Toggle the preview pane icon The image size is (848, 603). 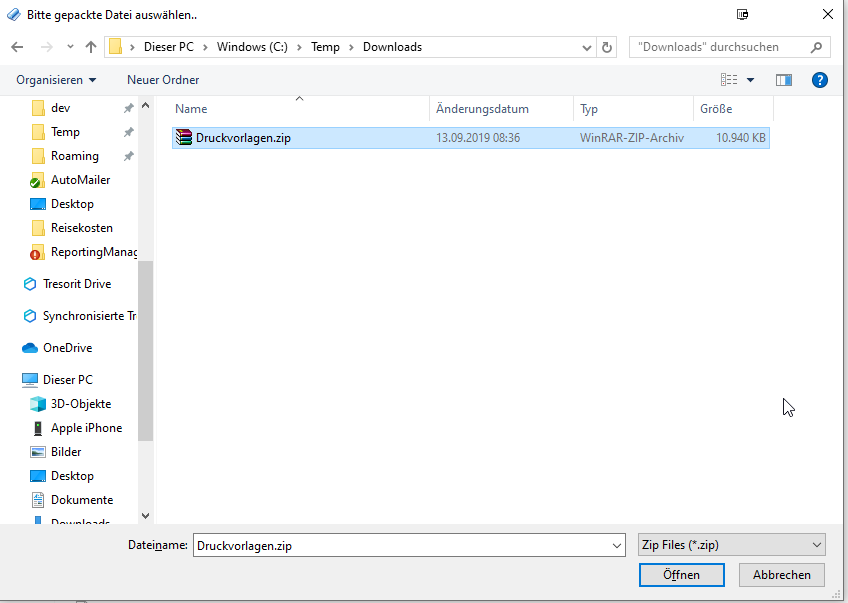click(783, 80)
